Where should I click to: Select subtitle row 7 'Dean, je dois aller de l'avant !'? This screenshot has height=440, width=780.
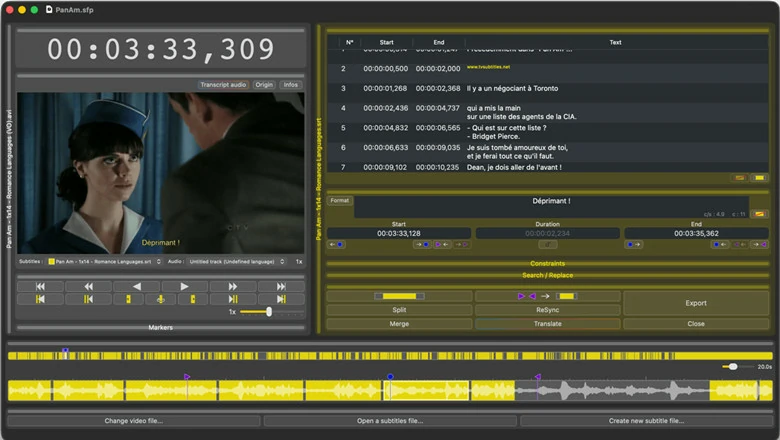pos(547,168)
